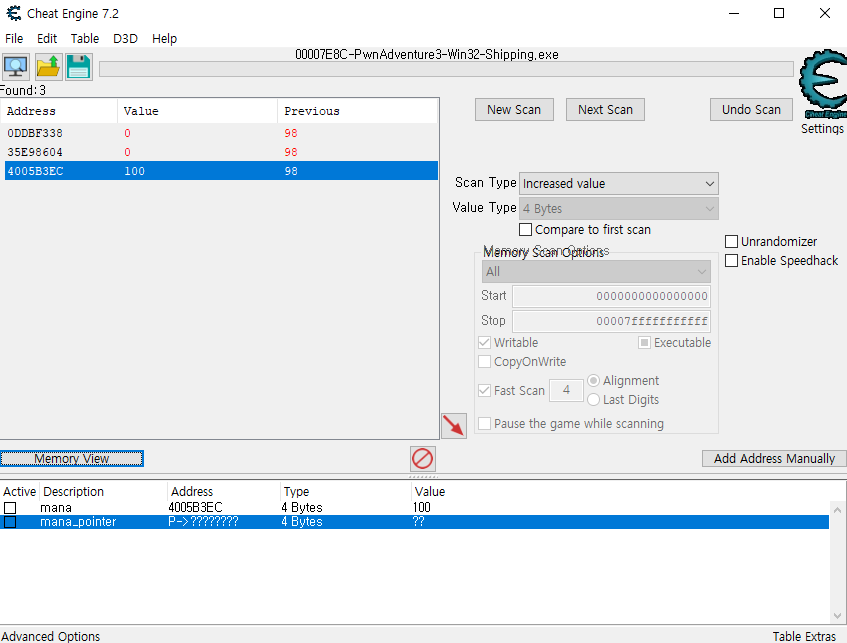Toggle the Executable checkbox
This screenshot has width=847, height=643.
pos(644,343)
